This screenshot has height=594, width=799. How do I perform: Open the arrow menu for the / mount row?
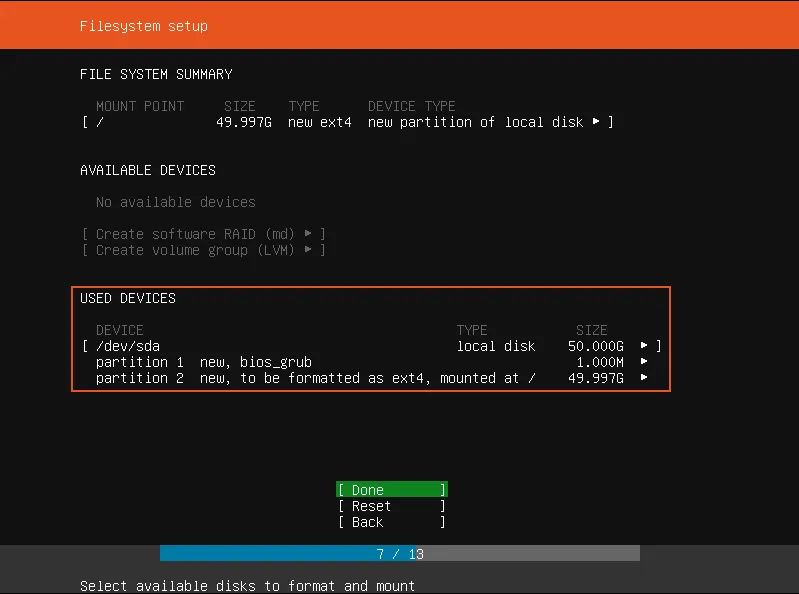click(596, 122)
